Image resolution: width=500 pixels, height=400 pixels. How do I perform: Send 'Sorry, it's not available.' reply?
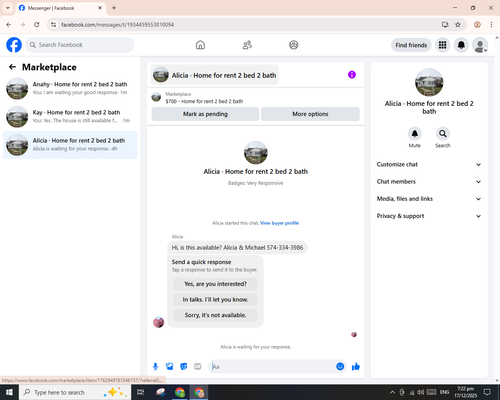215,315
